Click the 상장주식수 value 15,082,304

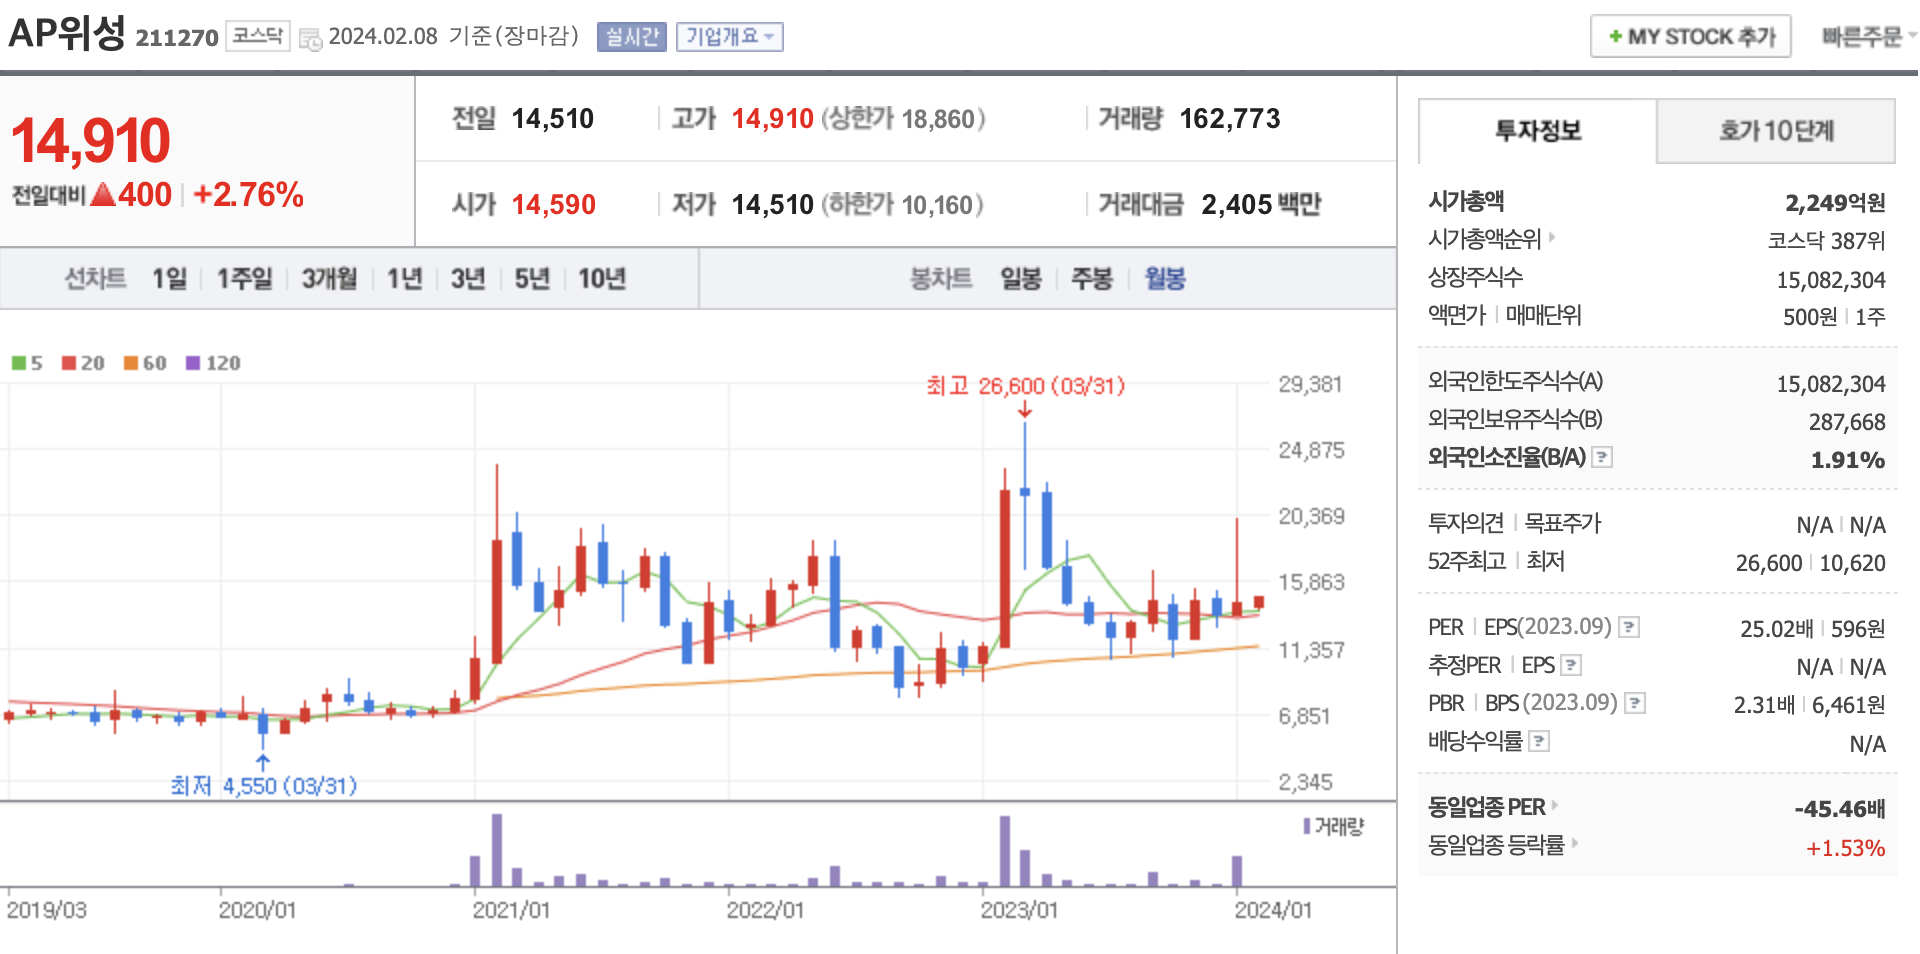coord(1831,280)
